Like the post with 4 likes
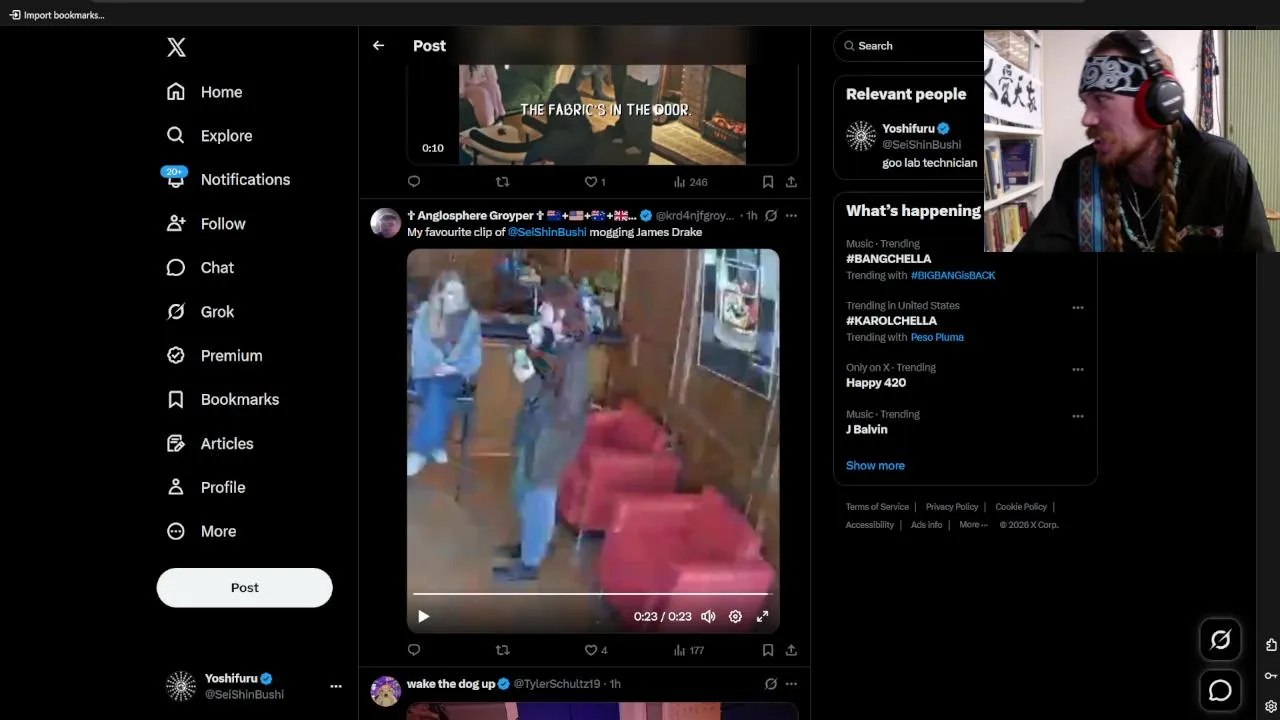The width and height of the screenshot is (1280, 720). [x=596, y=650]
